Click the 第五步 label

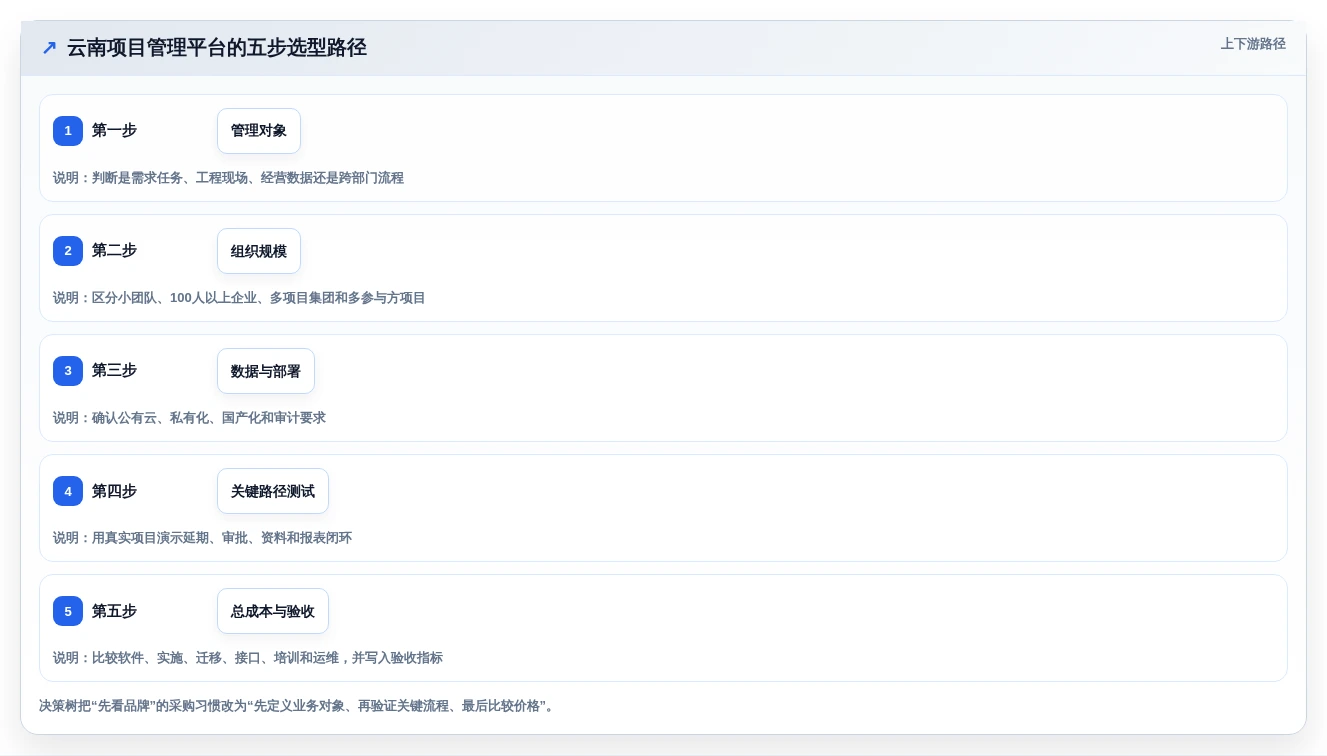pyautogui.click(x=114, y=611)
